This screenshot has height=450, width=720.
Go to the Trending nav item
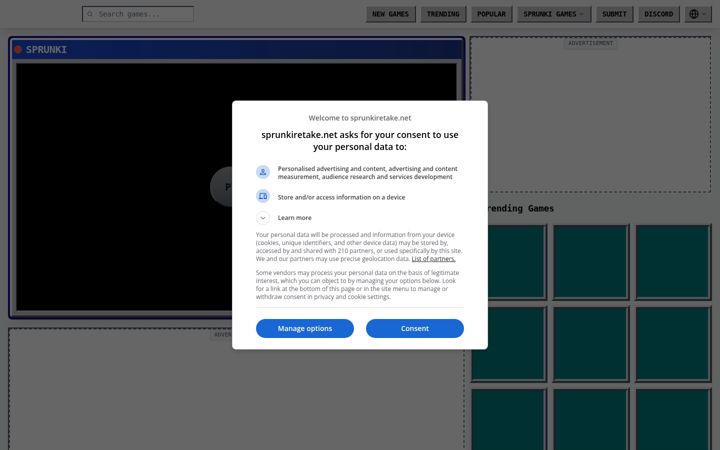click(x=443, y=14)
